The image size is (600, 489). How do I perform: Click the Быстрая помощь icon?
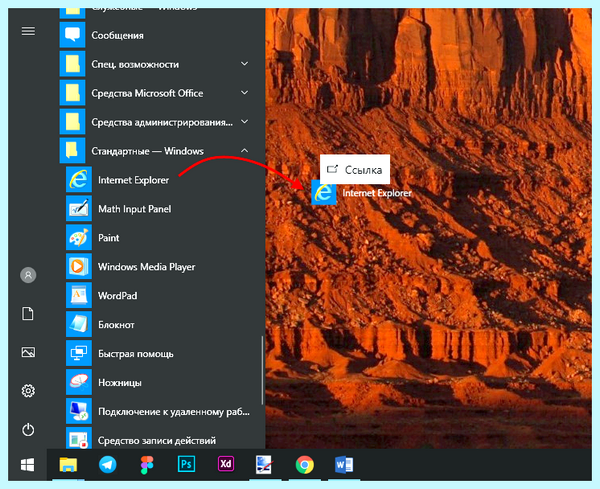(79, 353)
